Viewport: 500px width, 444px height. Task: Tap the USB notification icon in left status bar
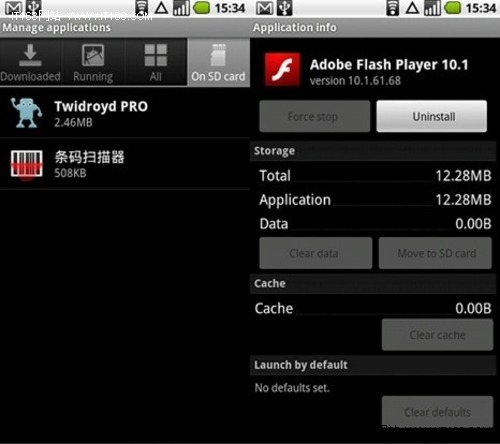coord(34,8)
